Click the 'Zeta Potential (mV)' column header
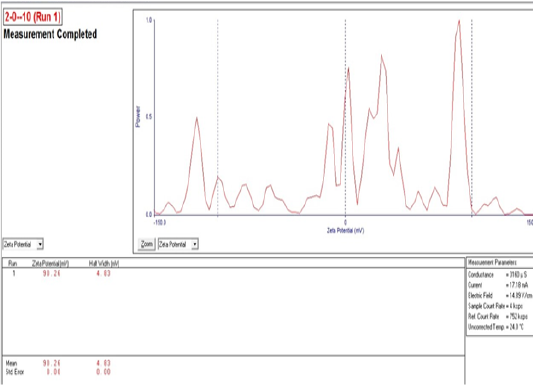Image resolution: width=533 pixels, height=388 pixels. [50, 264]
